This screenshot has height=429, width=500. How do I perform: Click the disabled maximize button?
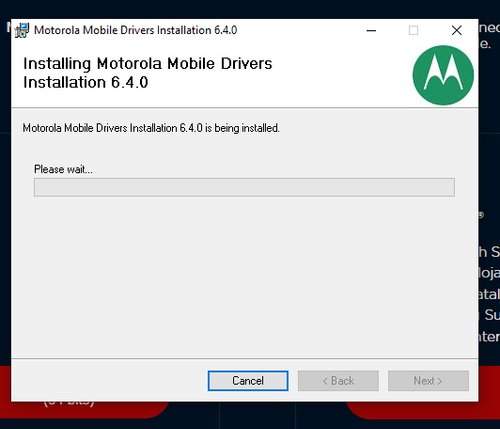tap(413, 30)
